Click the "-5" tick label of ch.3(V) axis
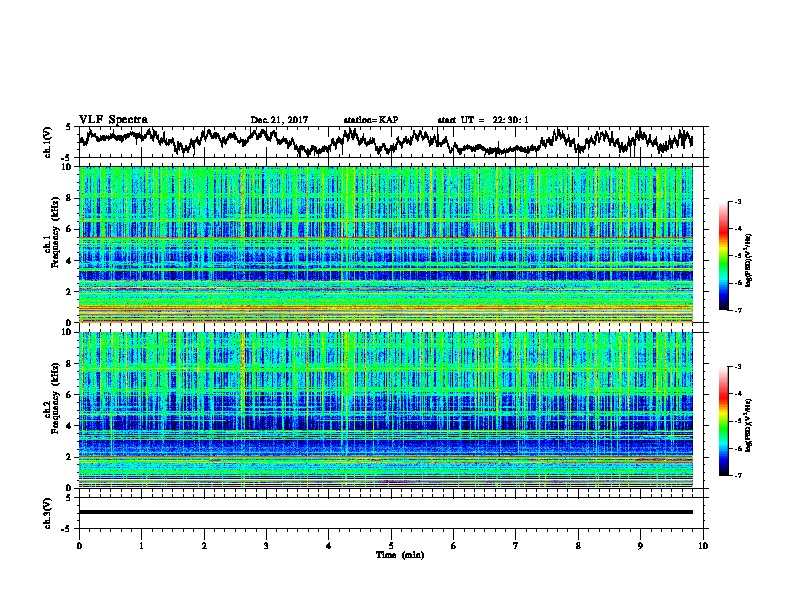This screenshot has height=612, width=792. pyautogui.click(x=67, y=529)
